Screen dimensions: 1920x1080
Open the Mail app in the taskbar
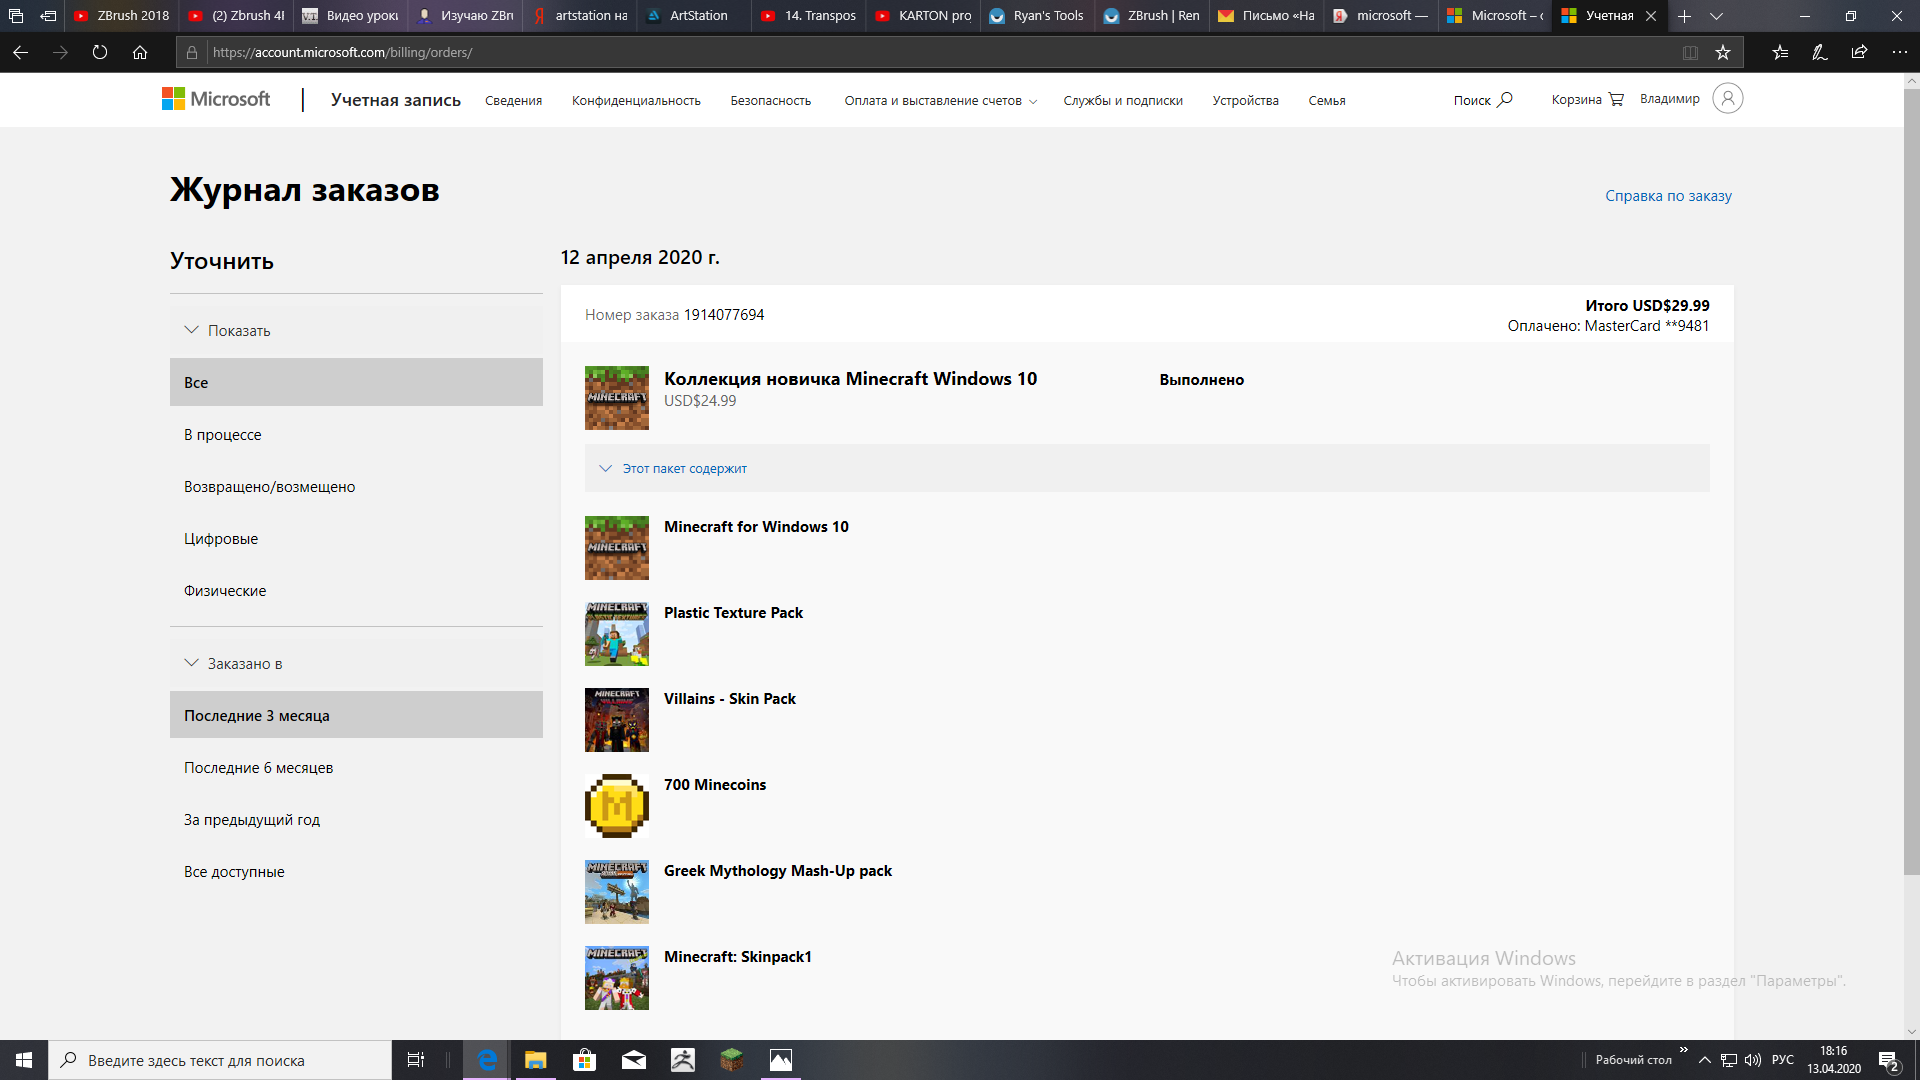click(634, 1060)
